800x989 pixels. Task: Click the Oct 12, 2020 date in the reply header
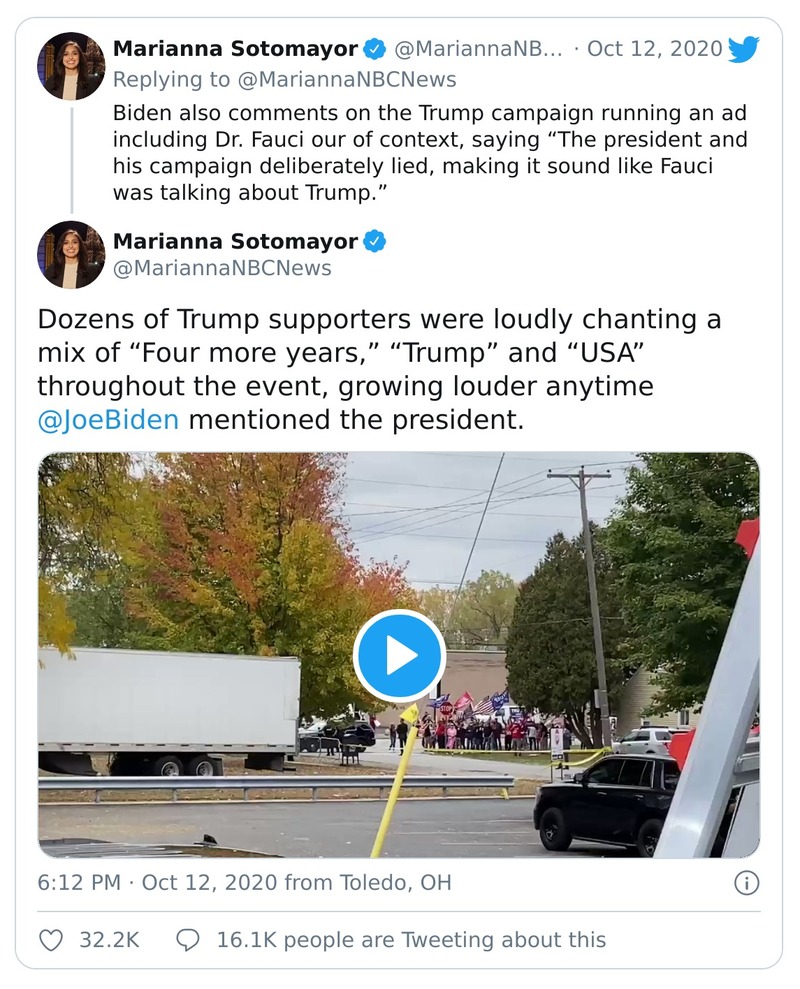tap(654, 49)
